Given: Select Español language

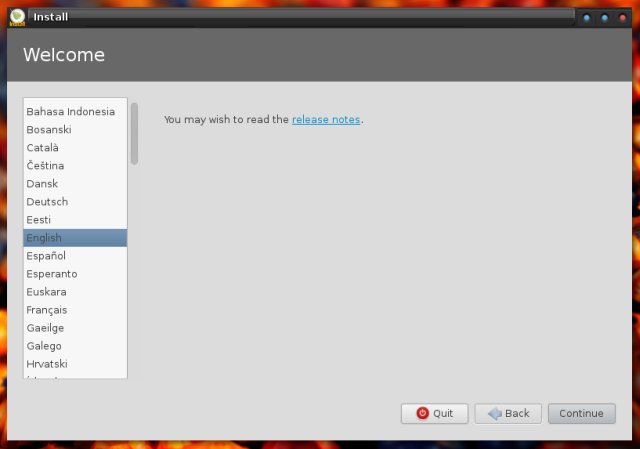Looking at the screenshot, I should 75,256.
